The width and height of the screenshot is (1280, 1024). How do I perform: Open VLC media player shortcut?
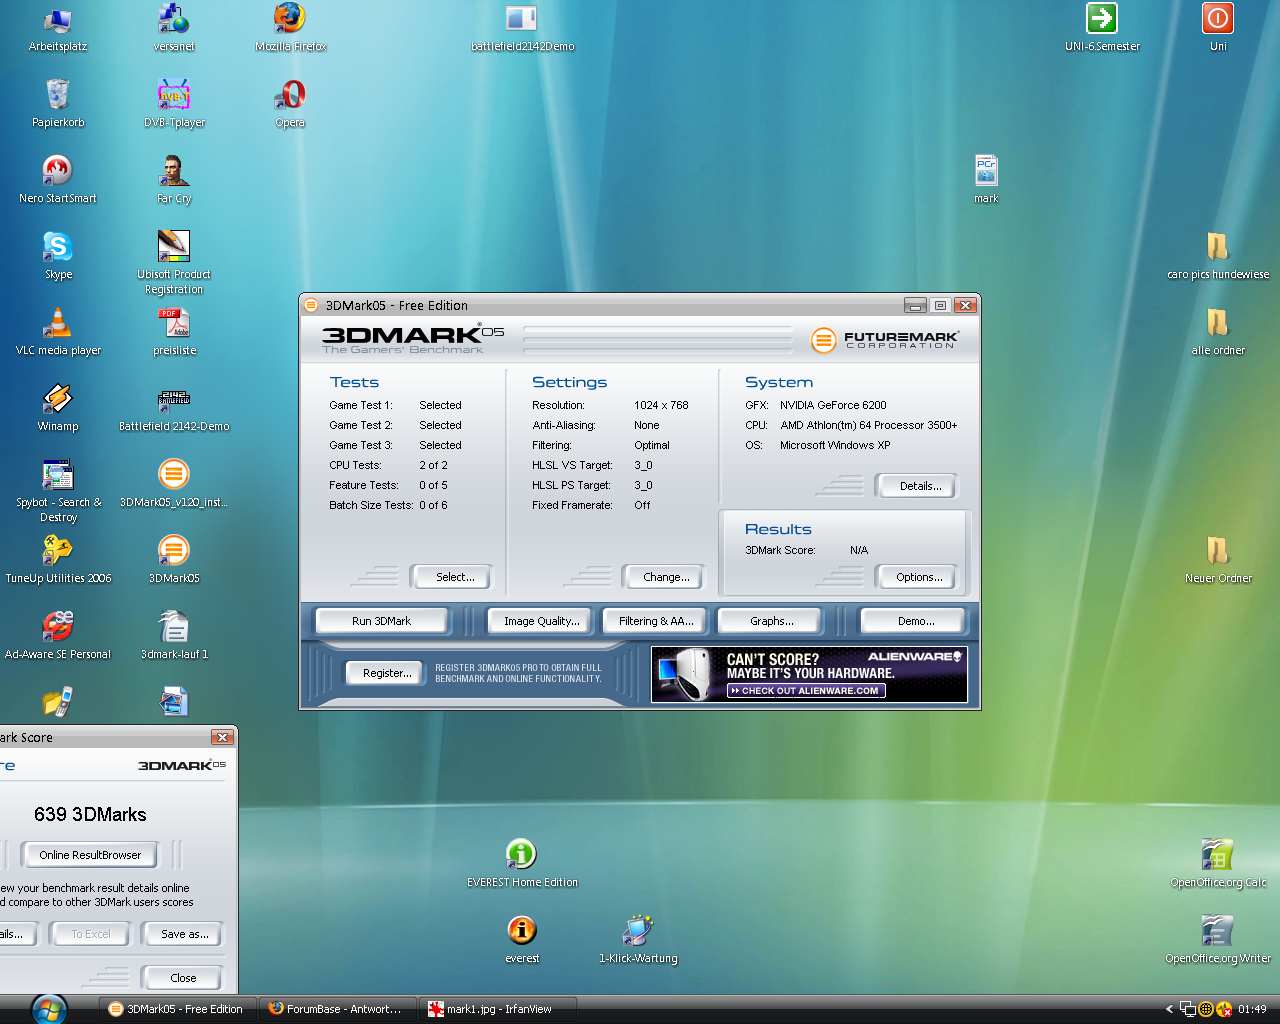point(58,332)
